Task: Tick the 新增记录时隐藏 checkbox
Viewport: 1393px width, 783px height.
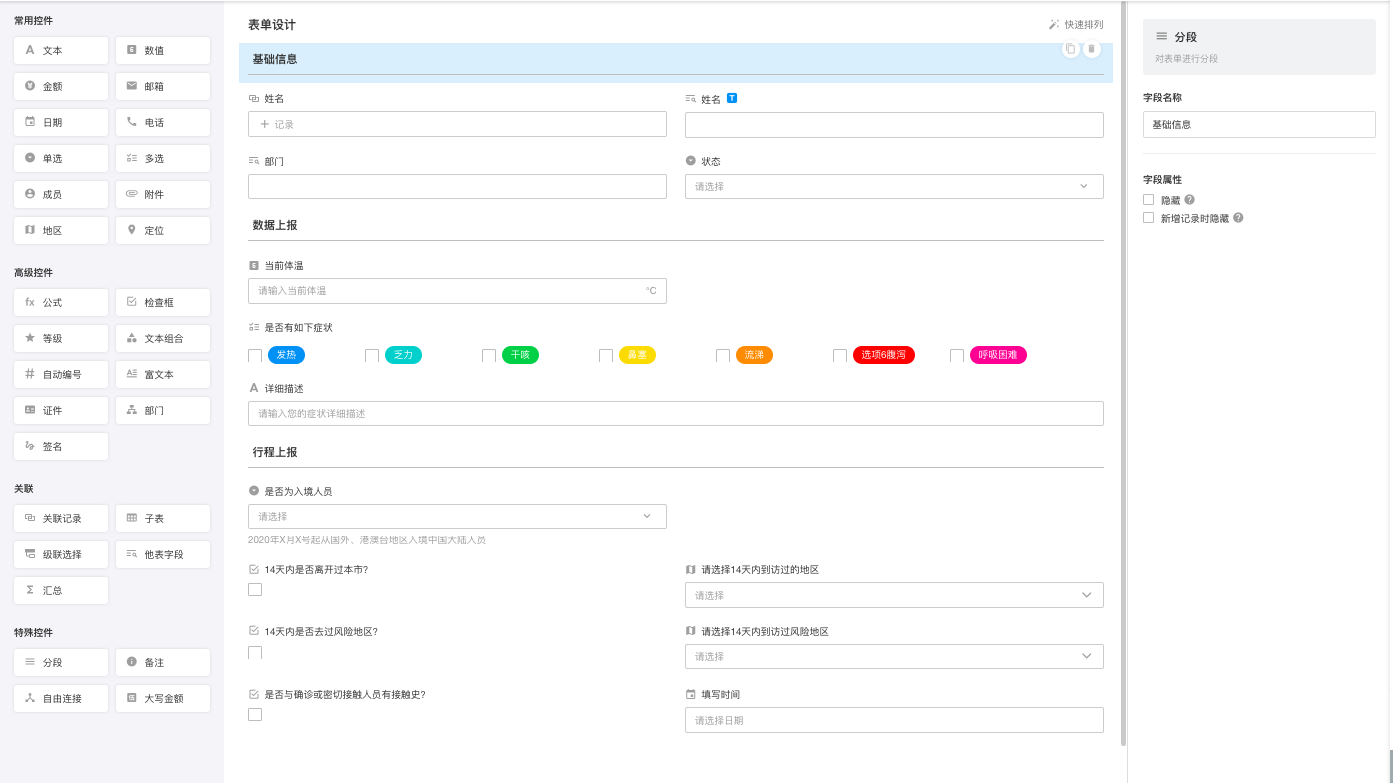Action: click(1149, 218)
